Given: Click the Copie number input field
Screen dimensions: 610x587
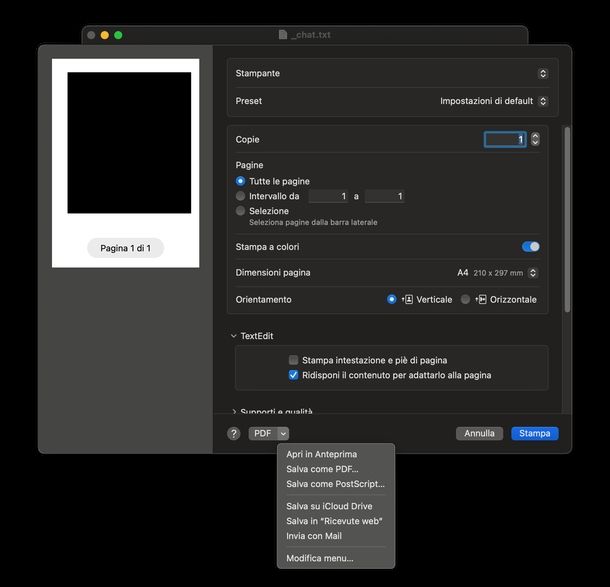Looking at the screenshot, I should (505, 139).
